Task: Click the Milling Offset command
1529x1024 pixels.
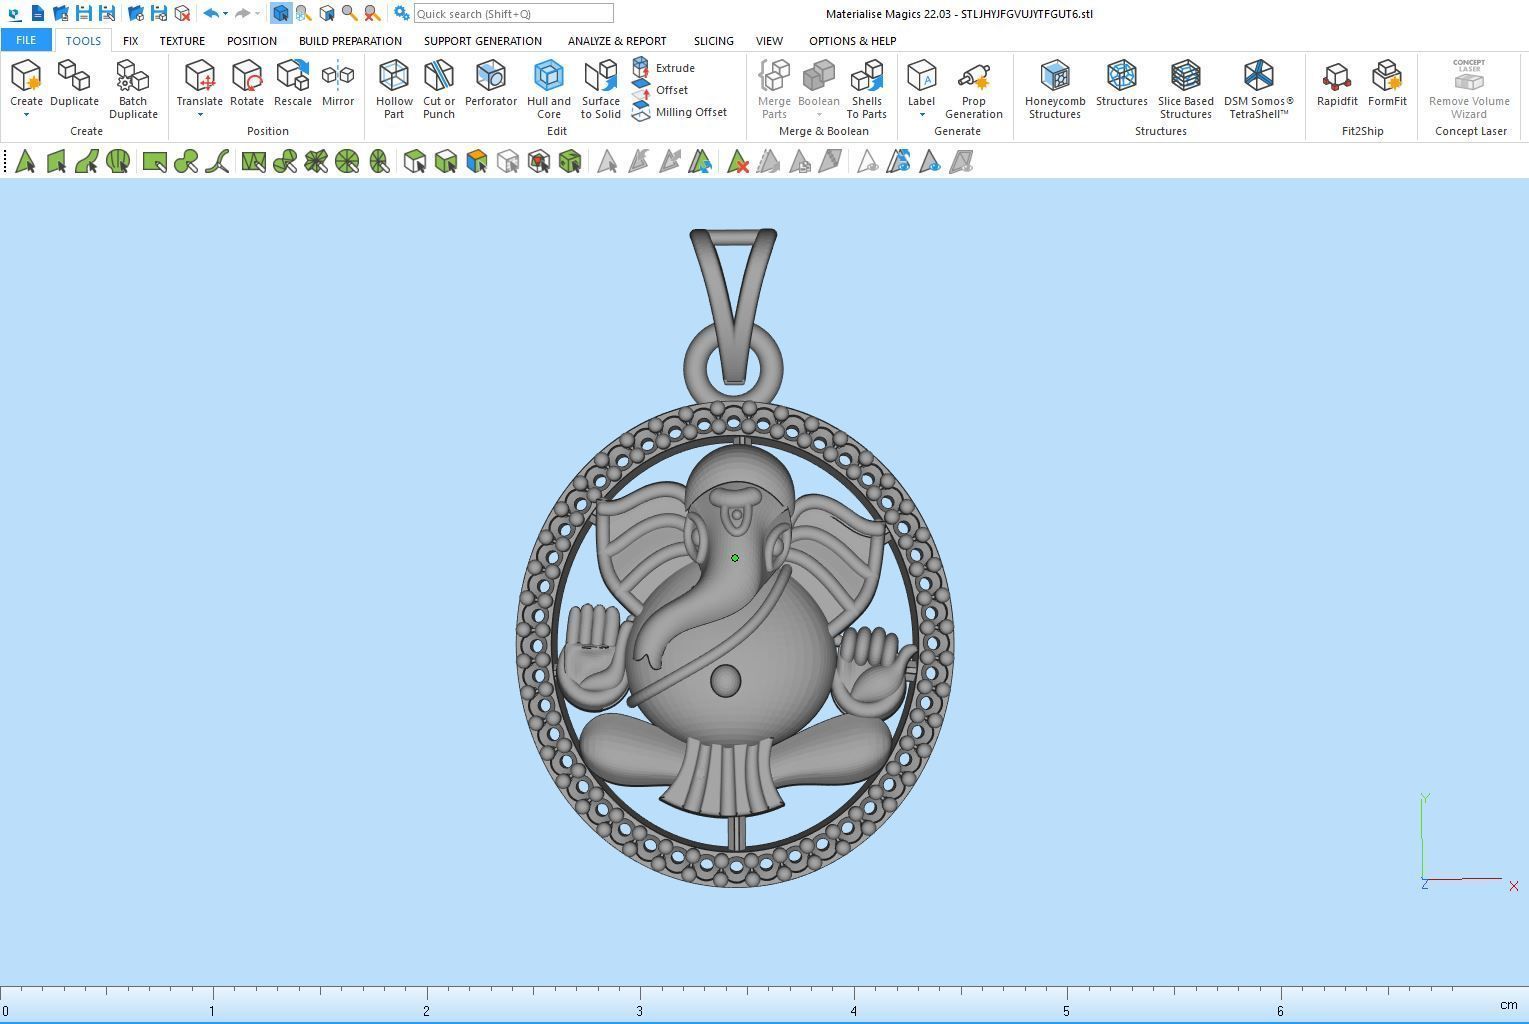Action: tap(680, 112)
